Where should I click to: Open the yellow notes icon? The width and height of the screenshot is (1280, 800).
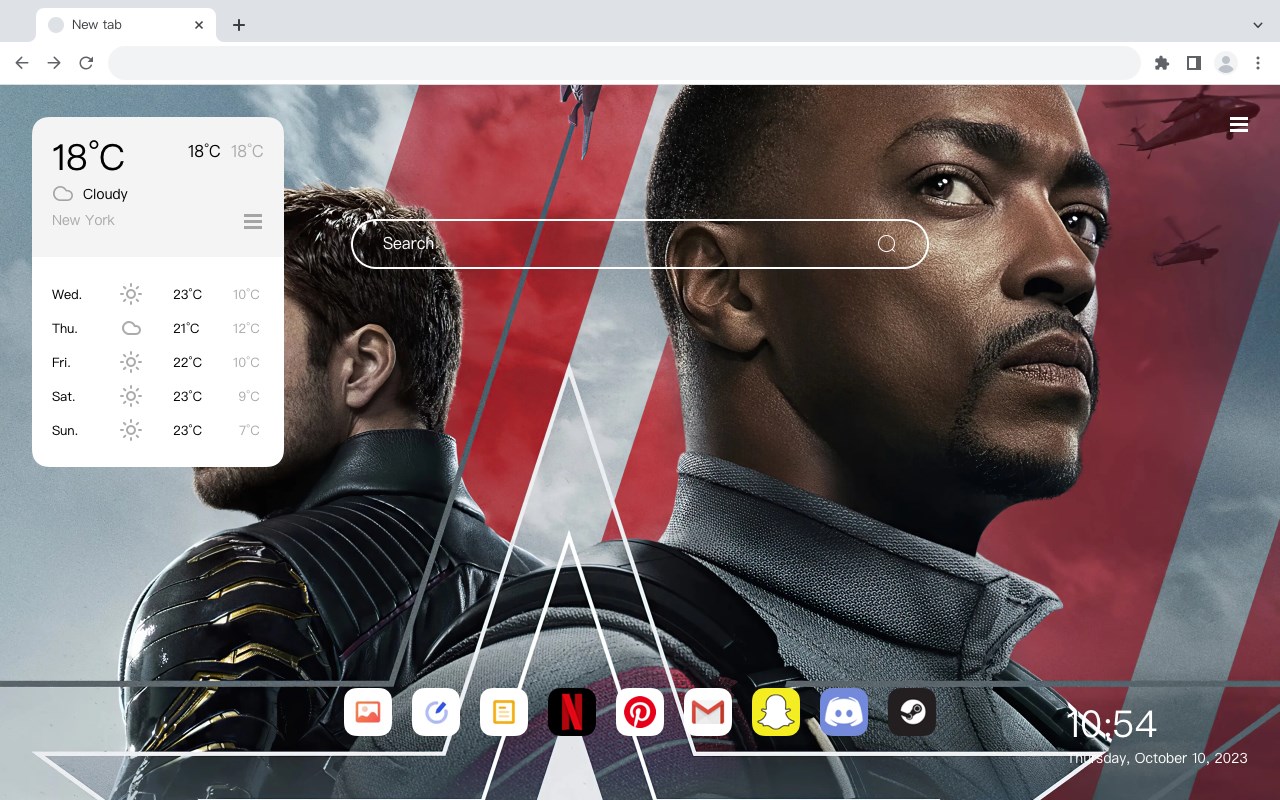click(504, 712)
